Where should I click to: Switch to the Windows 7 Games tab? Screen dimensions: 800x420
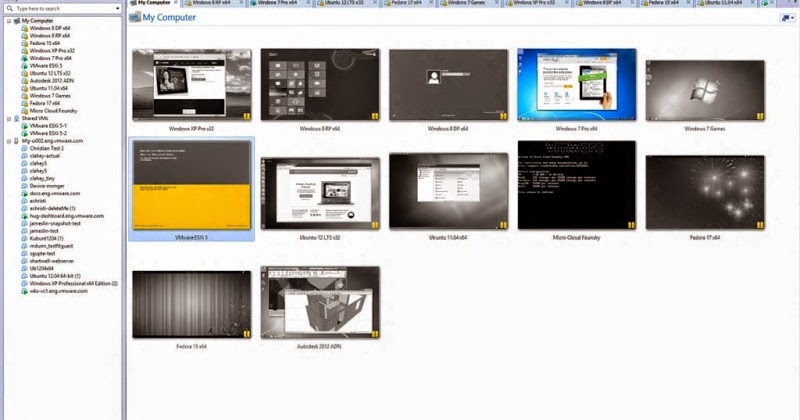click(467, 3)
